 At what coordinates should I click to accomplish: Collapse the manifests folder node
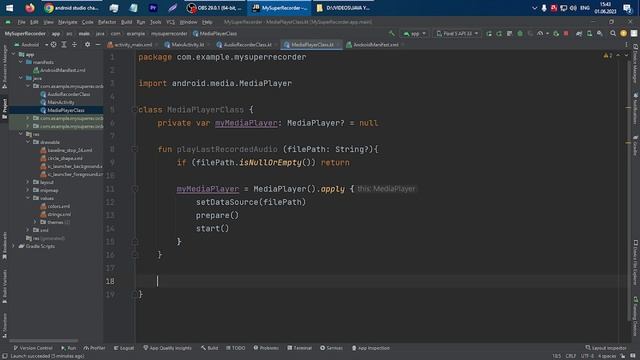[x=21, y=62]
